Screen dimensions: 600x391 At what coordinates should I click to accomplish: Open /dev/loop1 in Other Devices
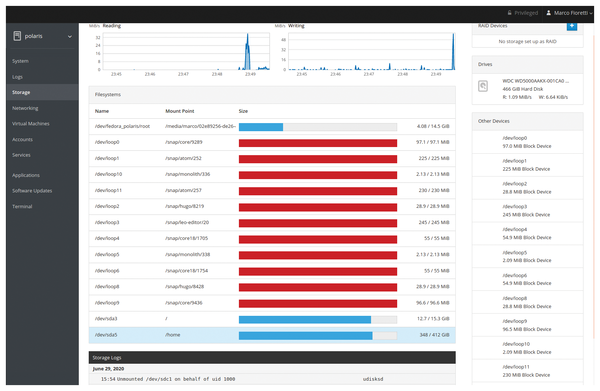[x=527, y=165]
